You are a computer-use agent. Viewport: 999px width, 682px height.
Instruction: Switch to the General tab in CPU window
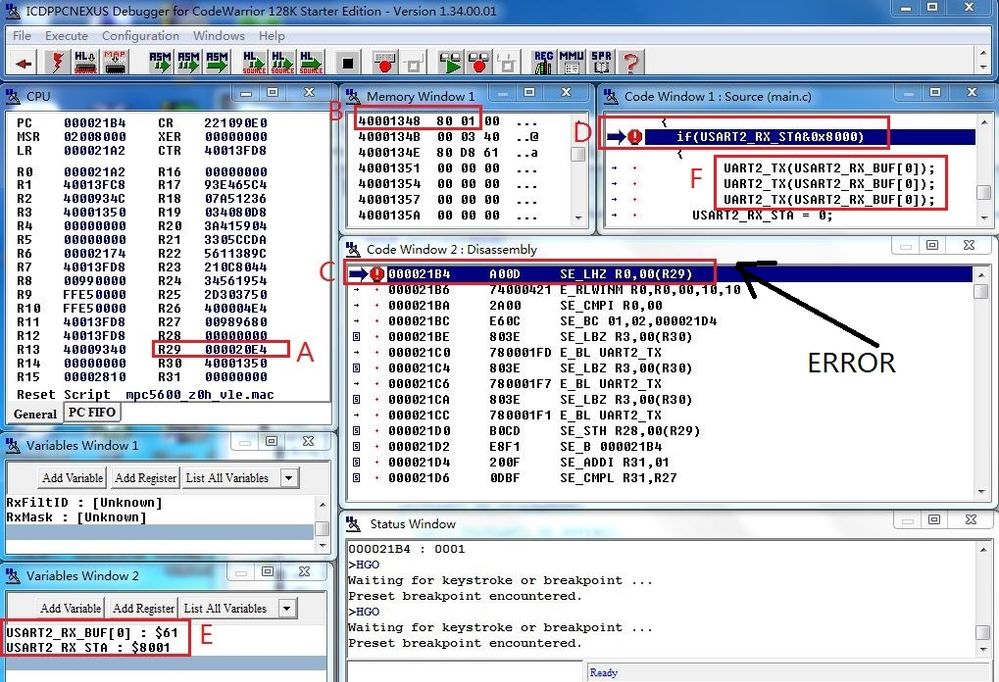point(35,414)
